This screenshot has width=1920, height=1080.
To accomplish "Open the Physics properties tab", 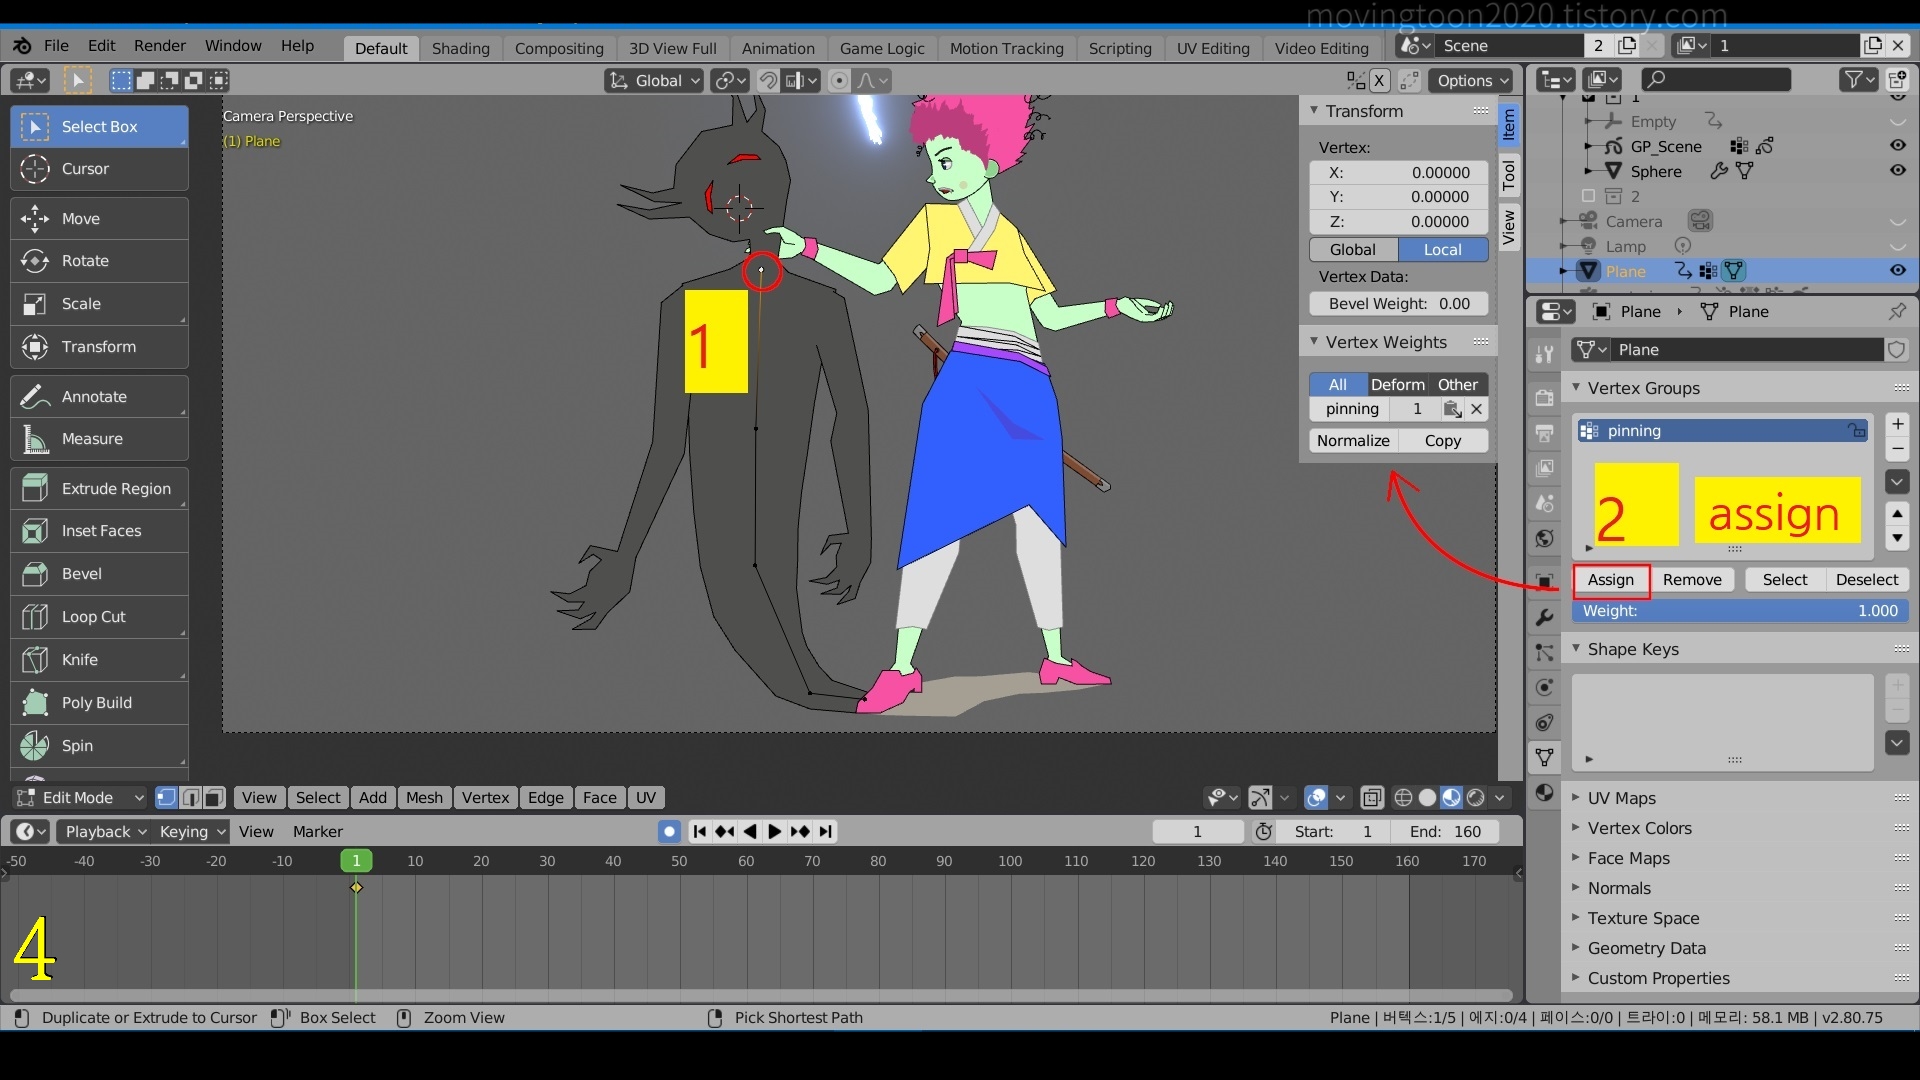I will pyautogui.click(x=1545, y=687).
